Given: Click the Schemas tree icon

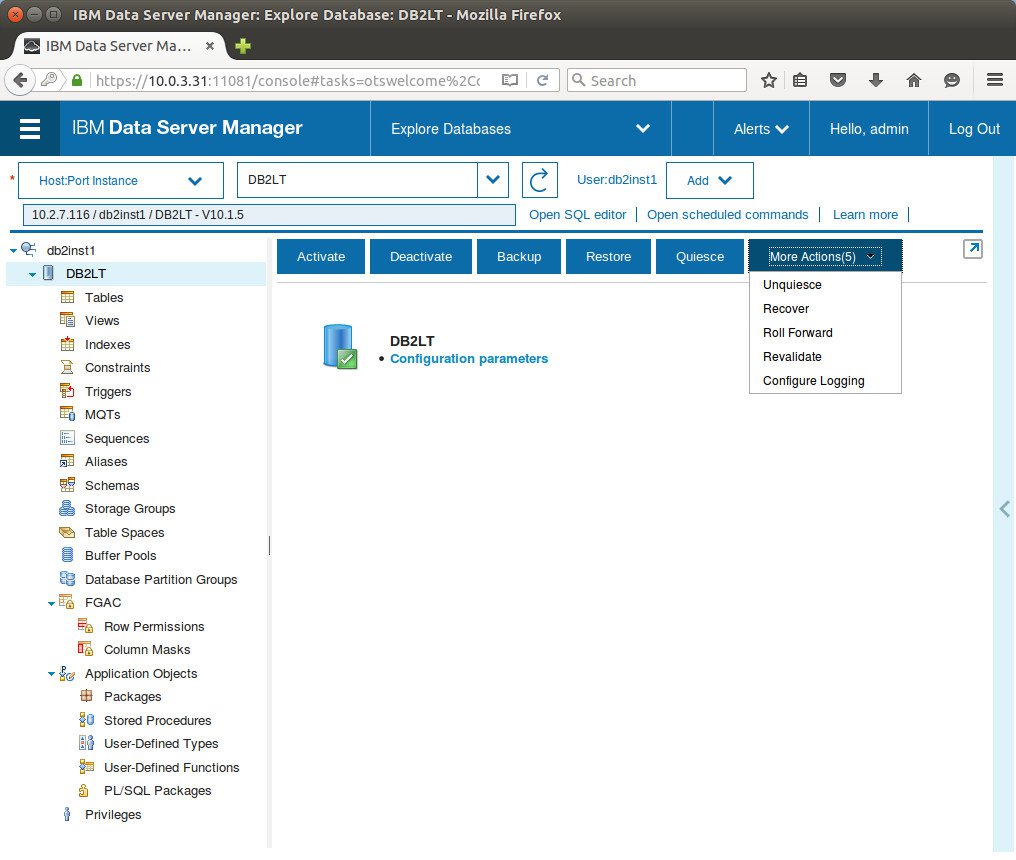Looking at the screenshot, I should point(67,485).
